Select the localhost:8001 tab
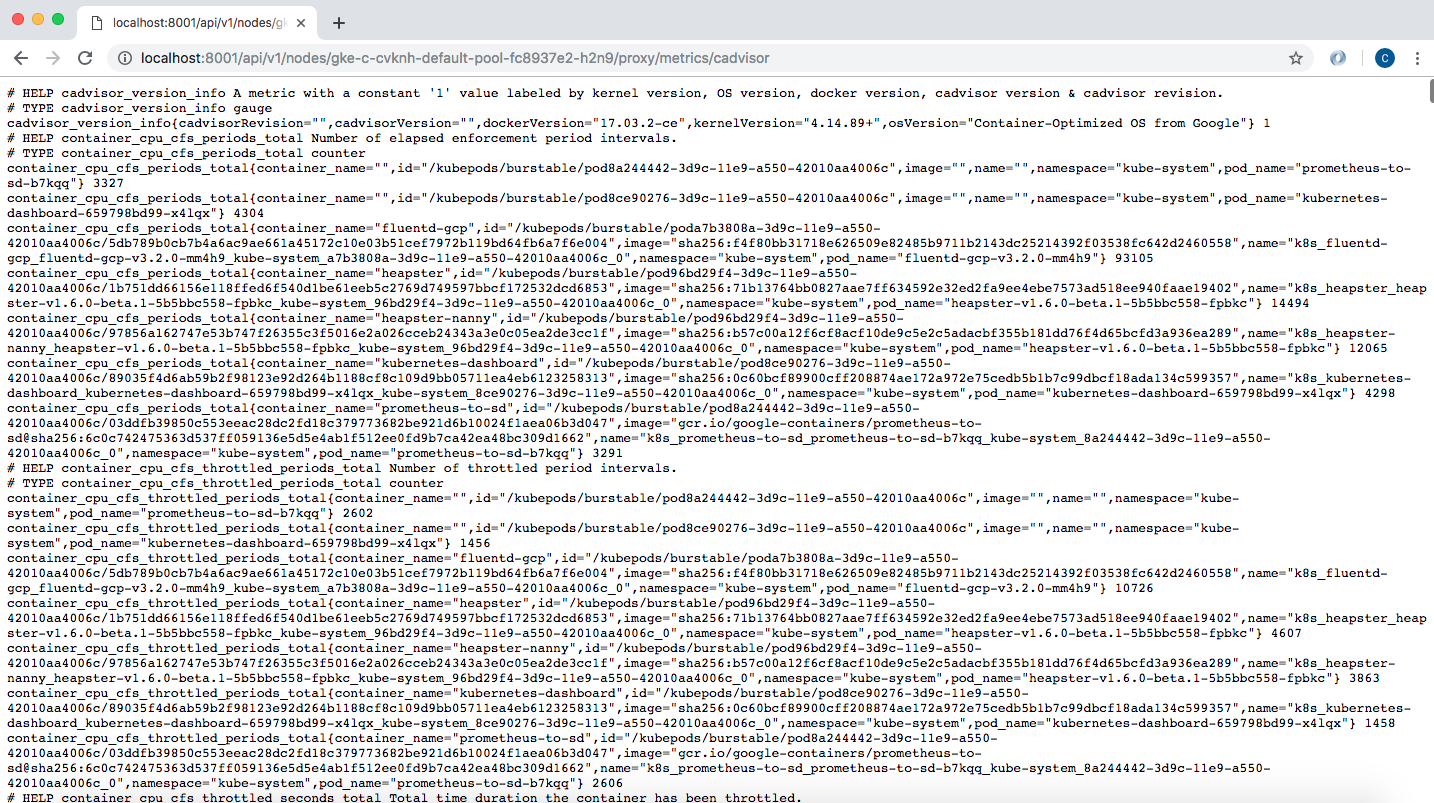The height and width of the screenshot is (803, 1434). [190, 23]
